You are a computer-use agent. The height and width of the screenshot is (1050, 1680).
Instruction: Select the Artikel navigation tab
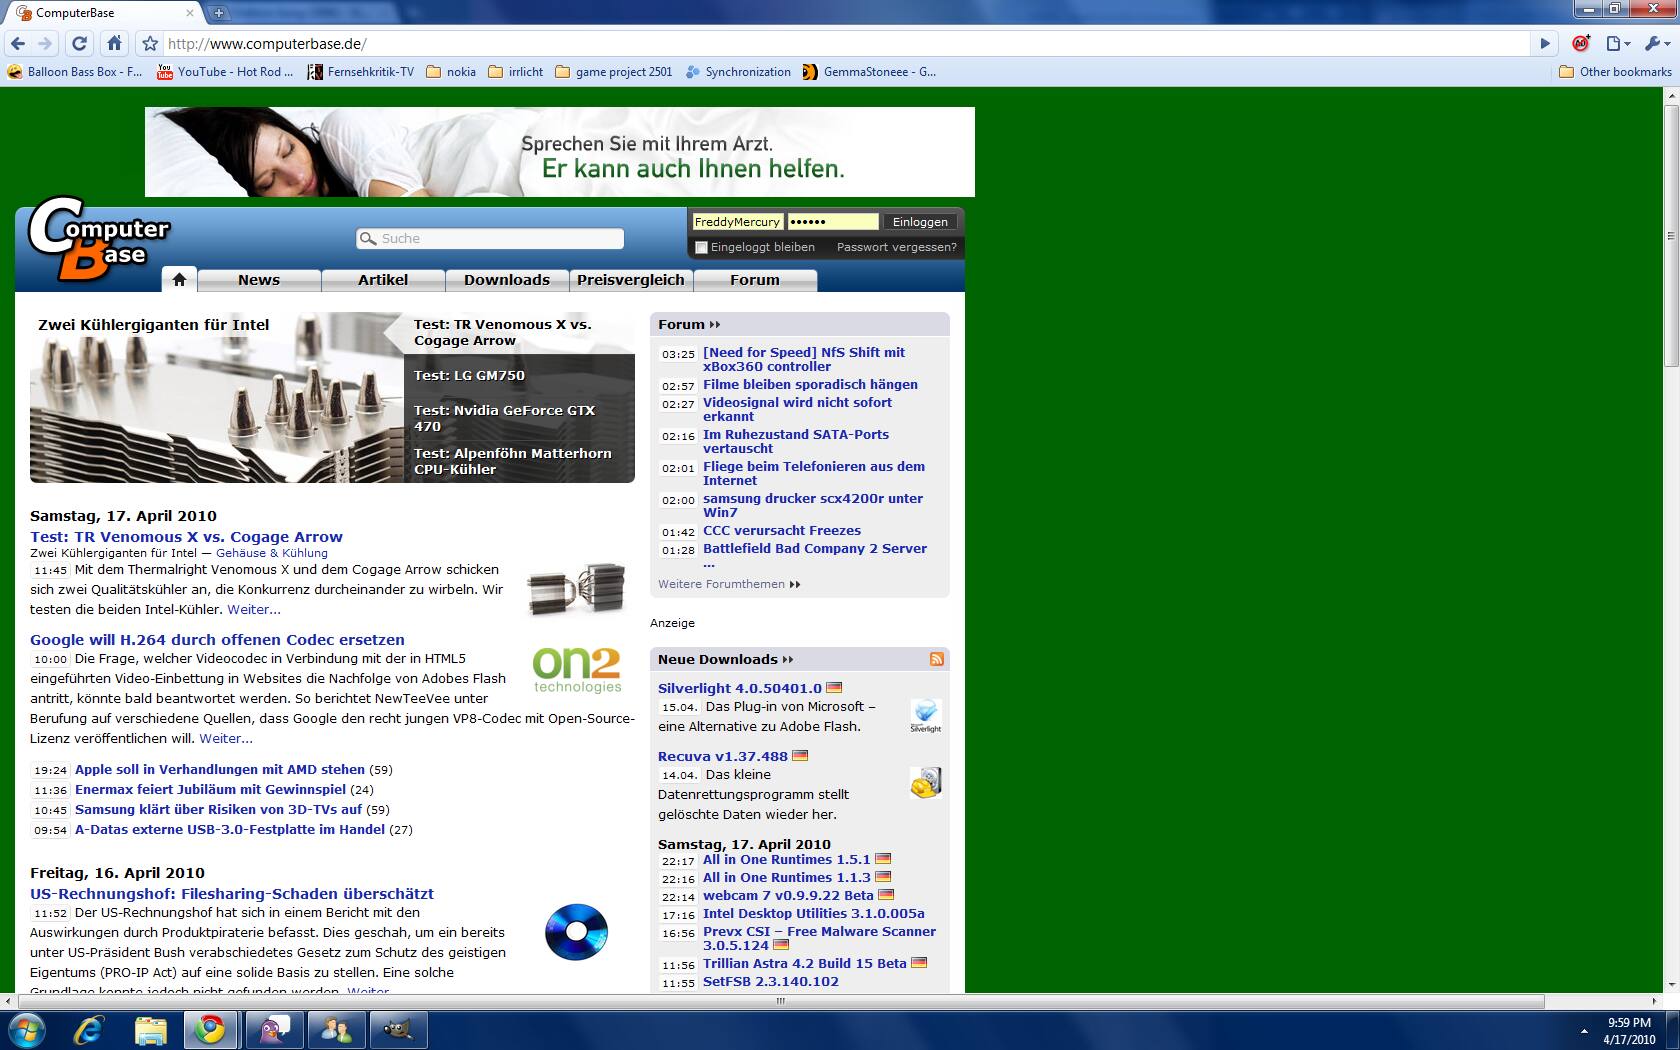point(383,280)
